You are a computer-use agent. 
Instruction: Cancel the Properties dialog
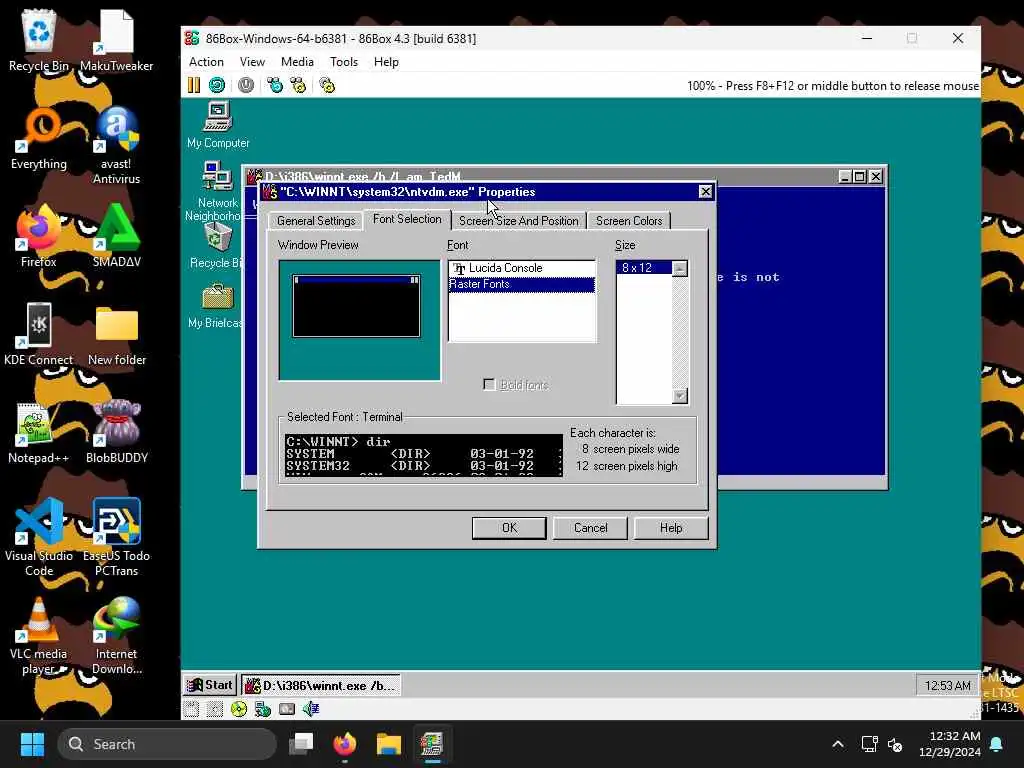[x=590, y=528]
